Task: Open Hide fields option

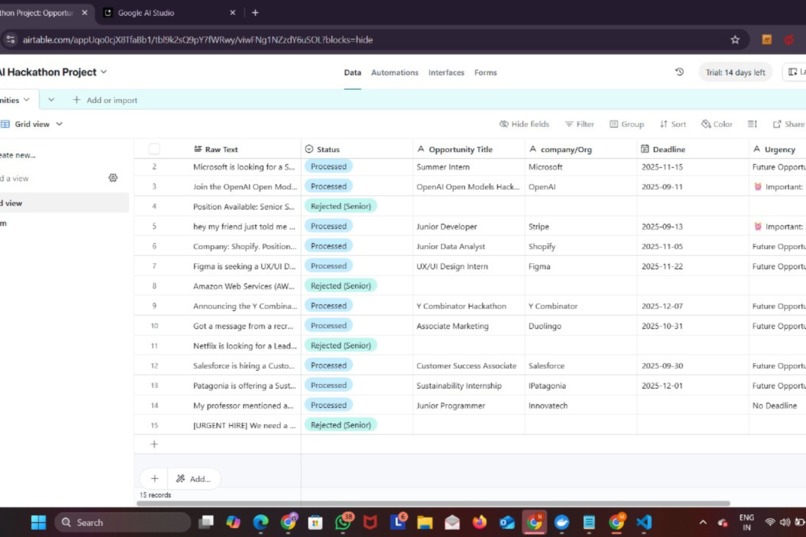Action: click(524, 124)
